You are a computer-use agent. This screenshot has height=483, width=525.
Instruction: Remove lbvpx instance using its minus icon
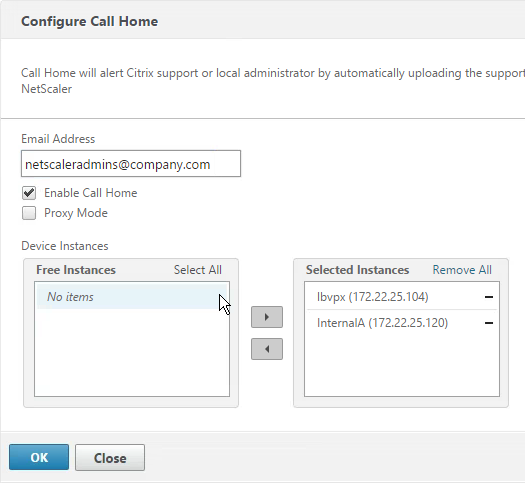[489, 297]
